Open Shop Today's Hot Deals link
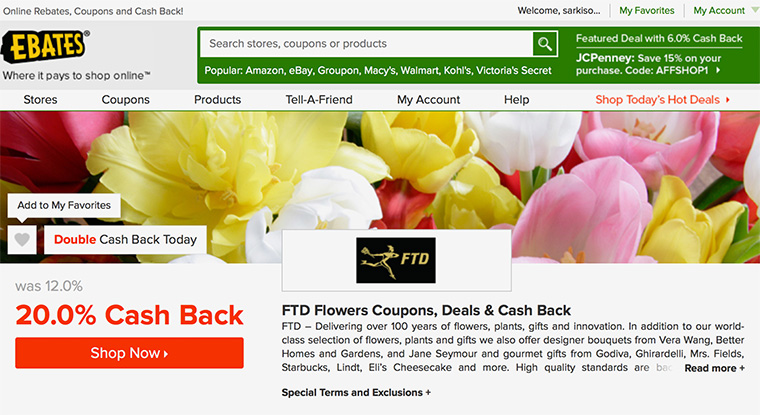This screenshot has height=415, width=760. (662, 99)
